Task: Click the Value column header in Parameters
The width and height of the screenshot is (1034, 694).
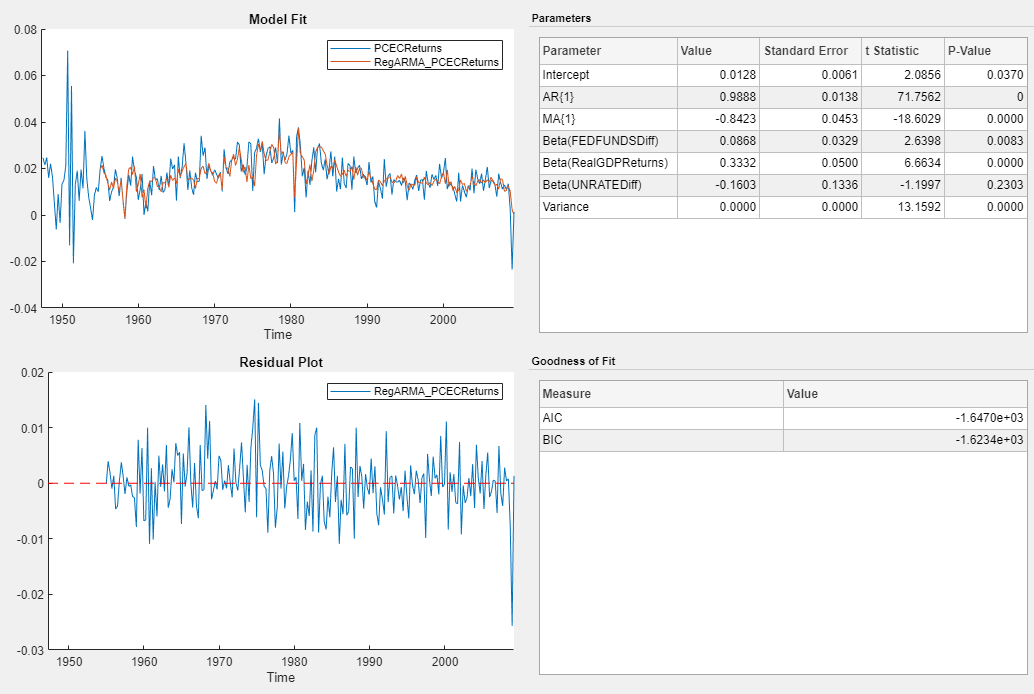Action: click(x=718, y=51)
